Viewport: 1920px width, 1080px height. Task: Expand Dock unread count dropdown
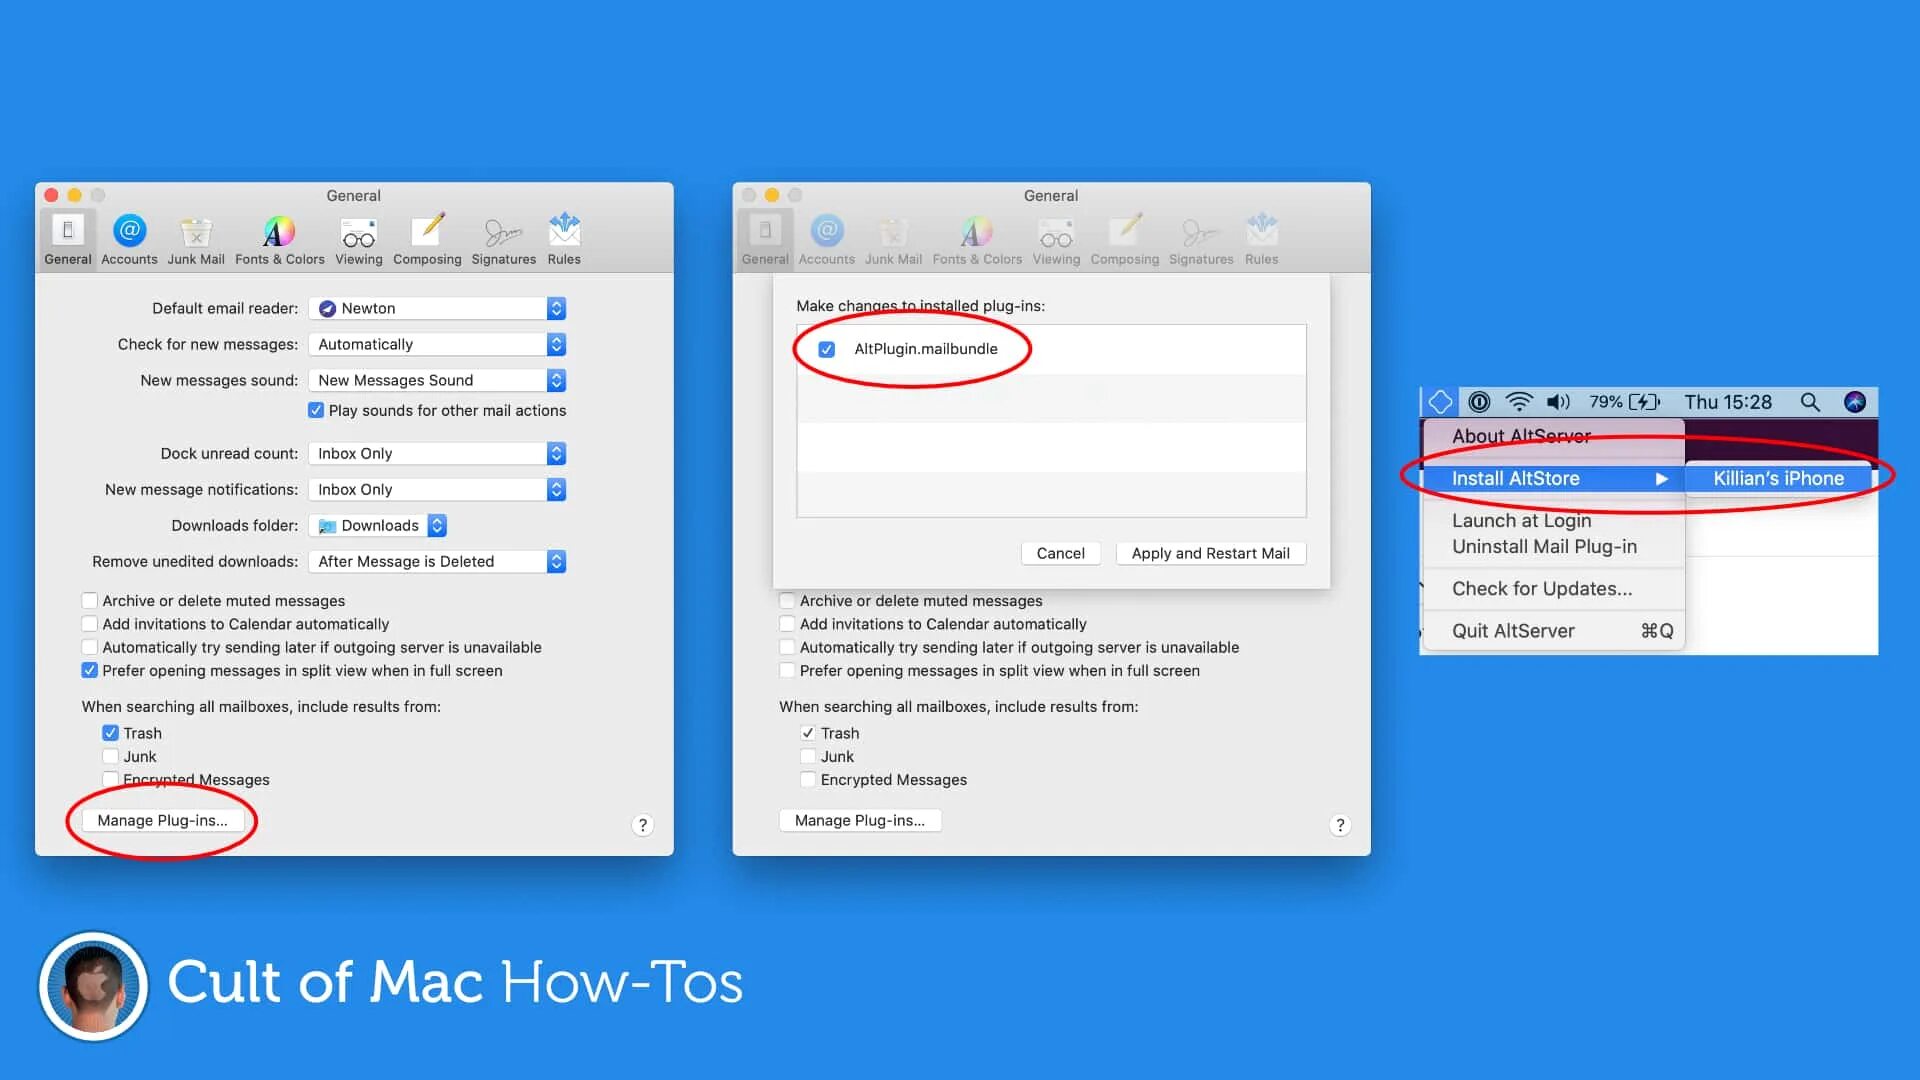(556, 452)
